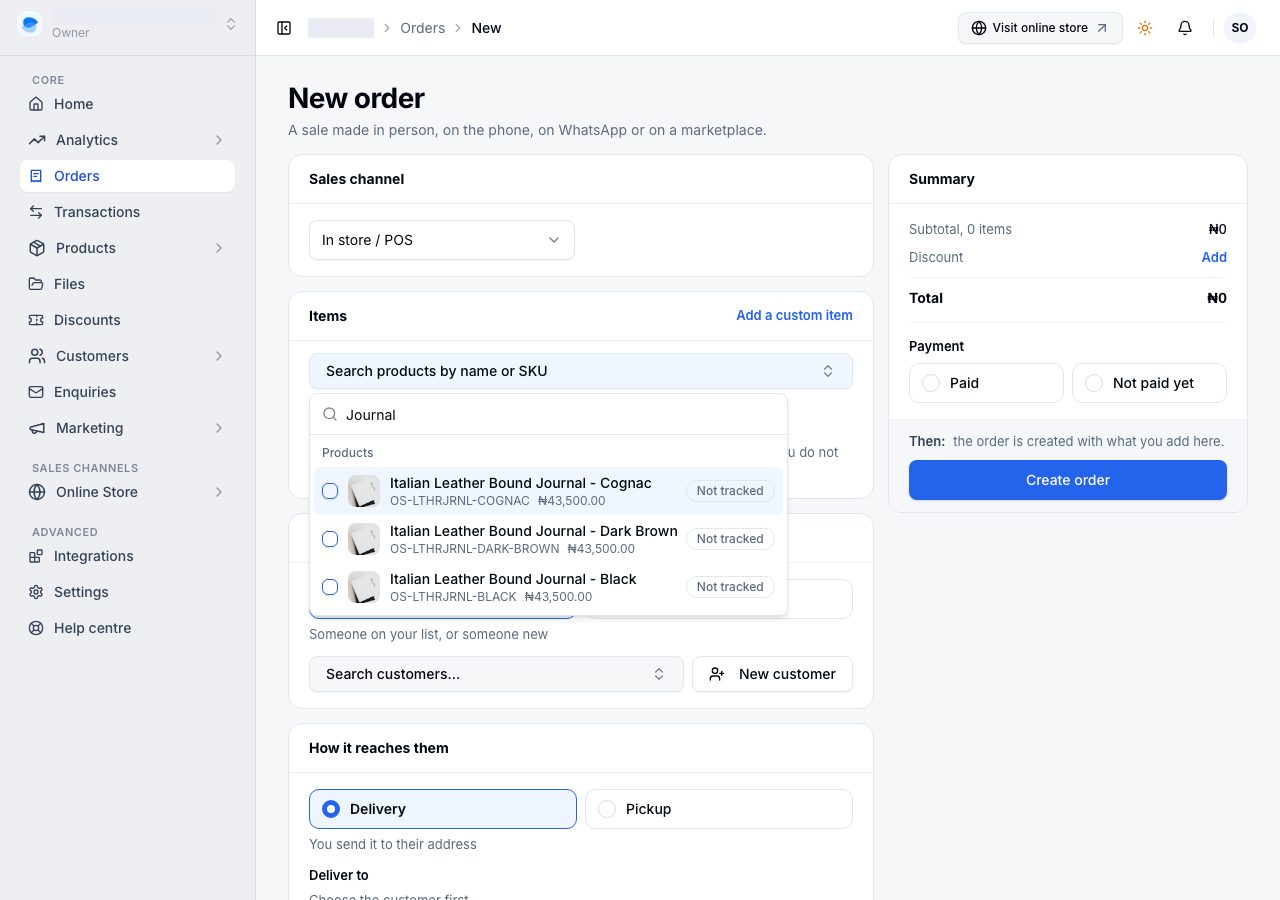
Task: Click the Integrations icon
Action: (x=36, y=556)
